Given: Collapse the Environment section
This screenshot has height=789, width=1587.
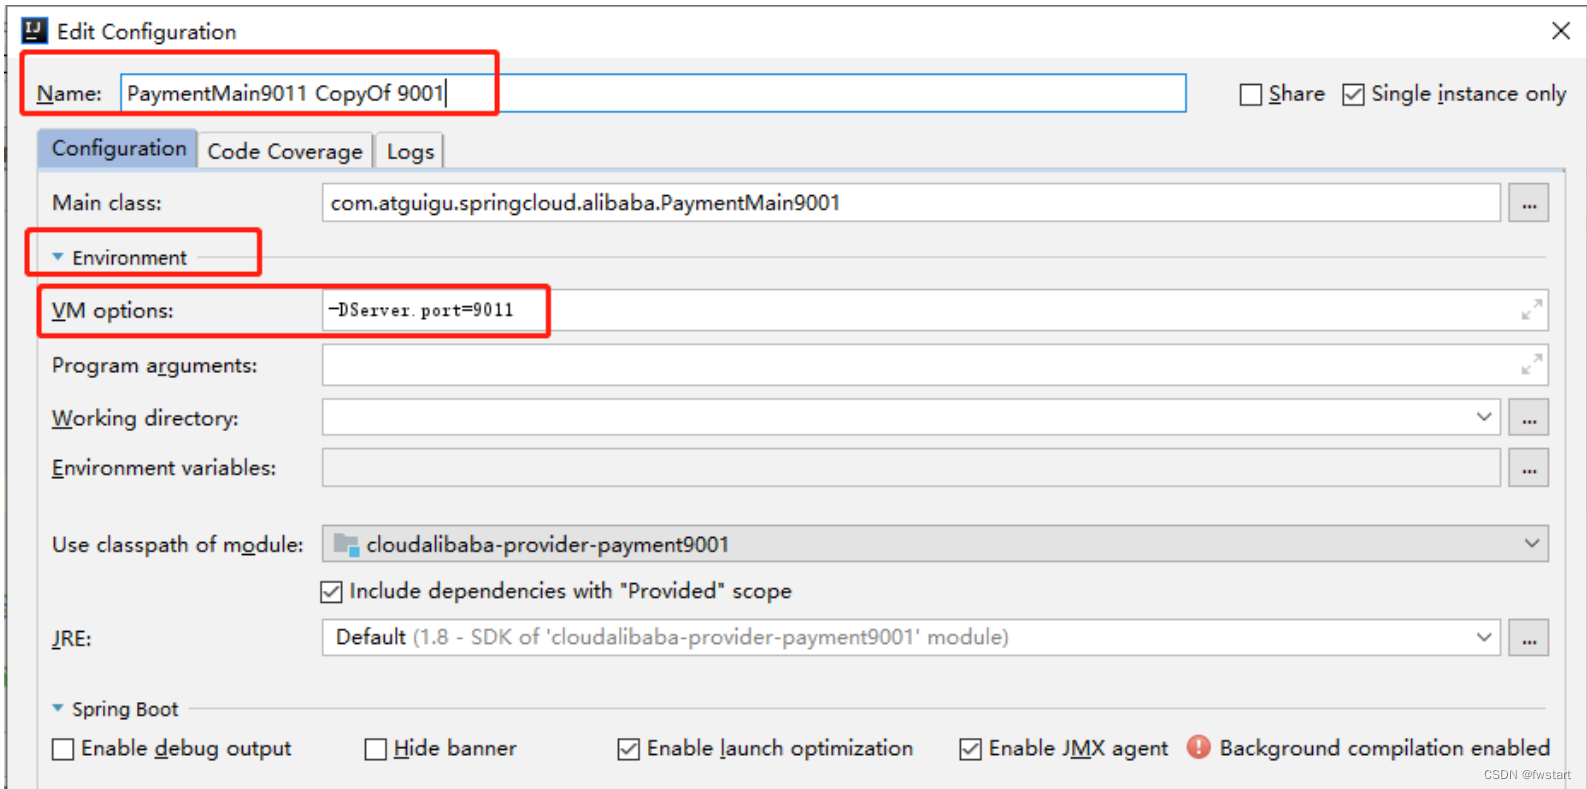Looking at the screenshot, I should point(58,257).
